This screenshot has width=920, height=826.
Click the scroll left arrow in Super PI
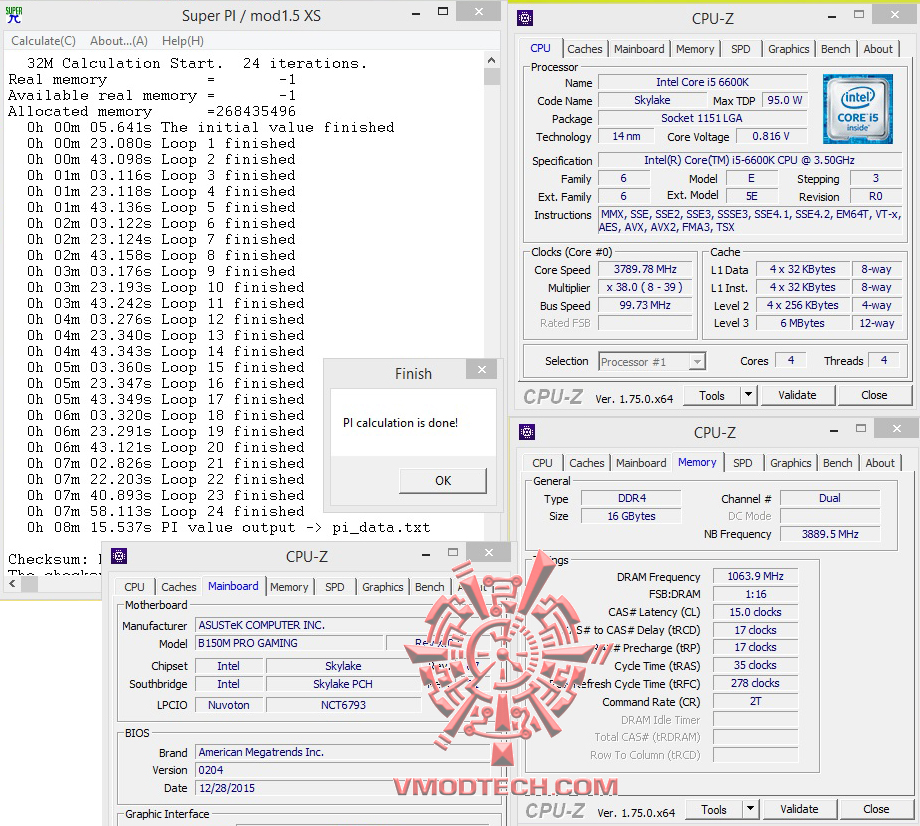(x=12, y=584)
